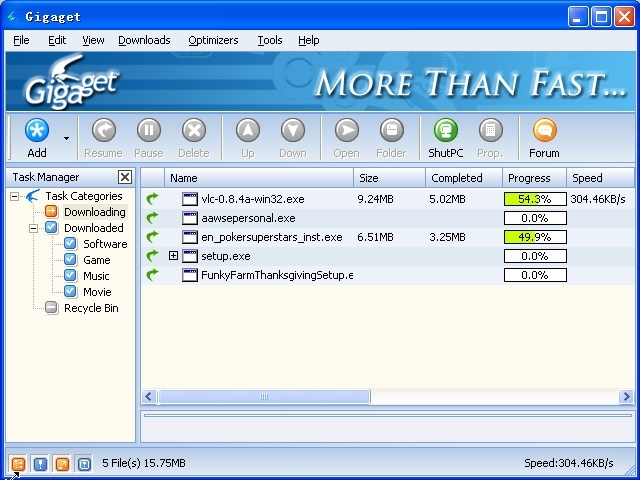The width and height of the screenshot is (640, 480).
Task: Sort by the Completed column header
Action: [464, 178]
